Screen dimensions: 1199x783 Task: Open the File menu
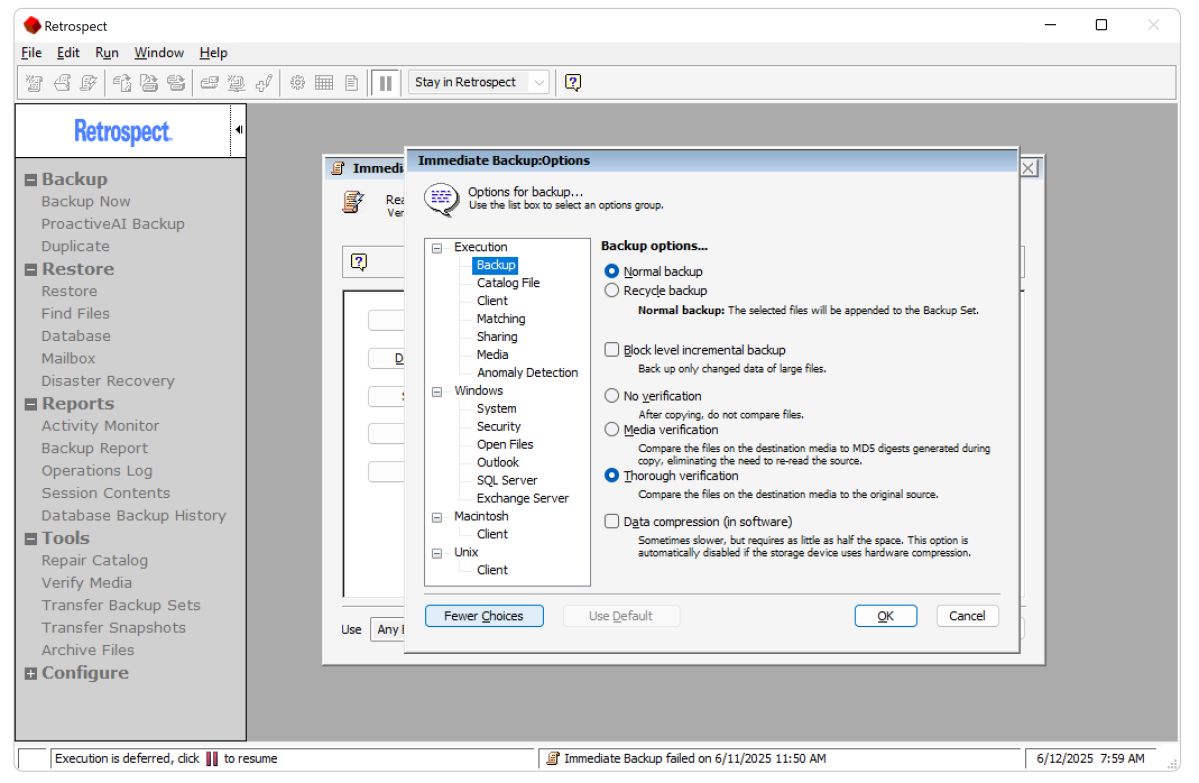[31, 53]
